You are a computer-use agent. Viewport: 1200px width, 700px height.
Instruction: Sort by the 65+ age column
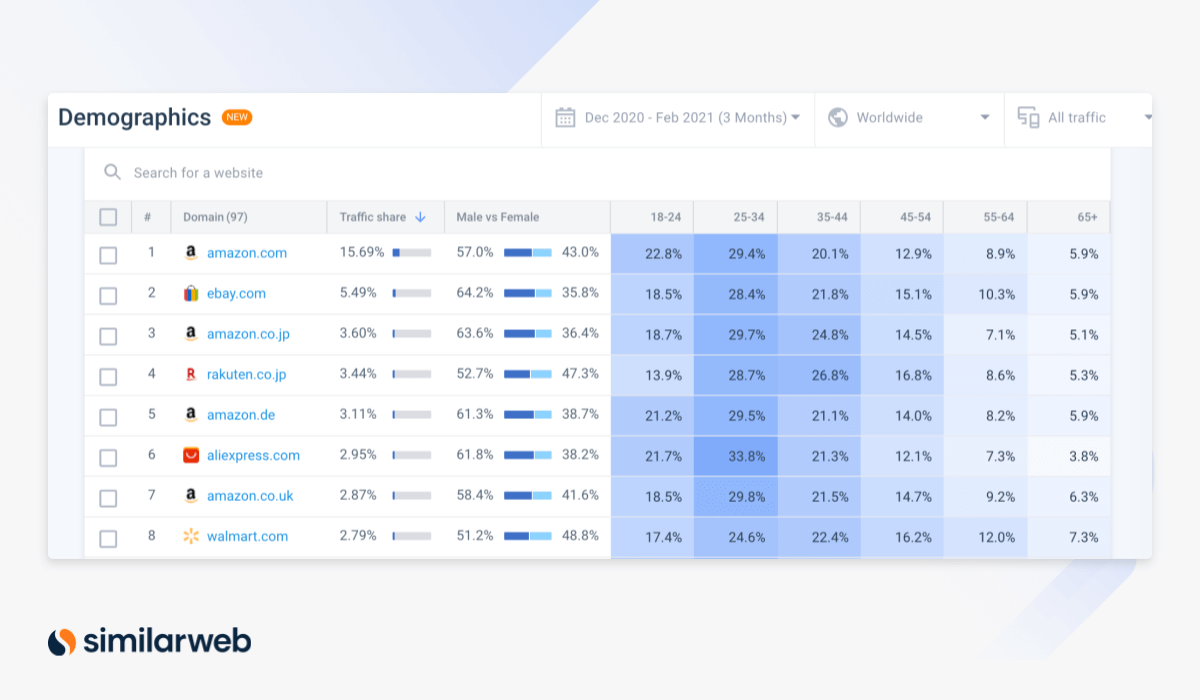(1068, 217)
